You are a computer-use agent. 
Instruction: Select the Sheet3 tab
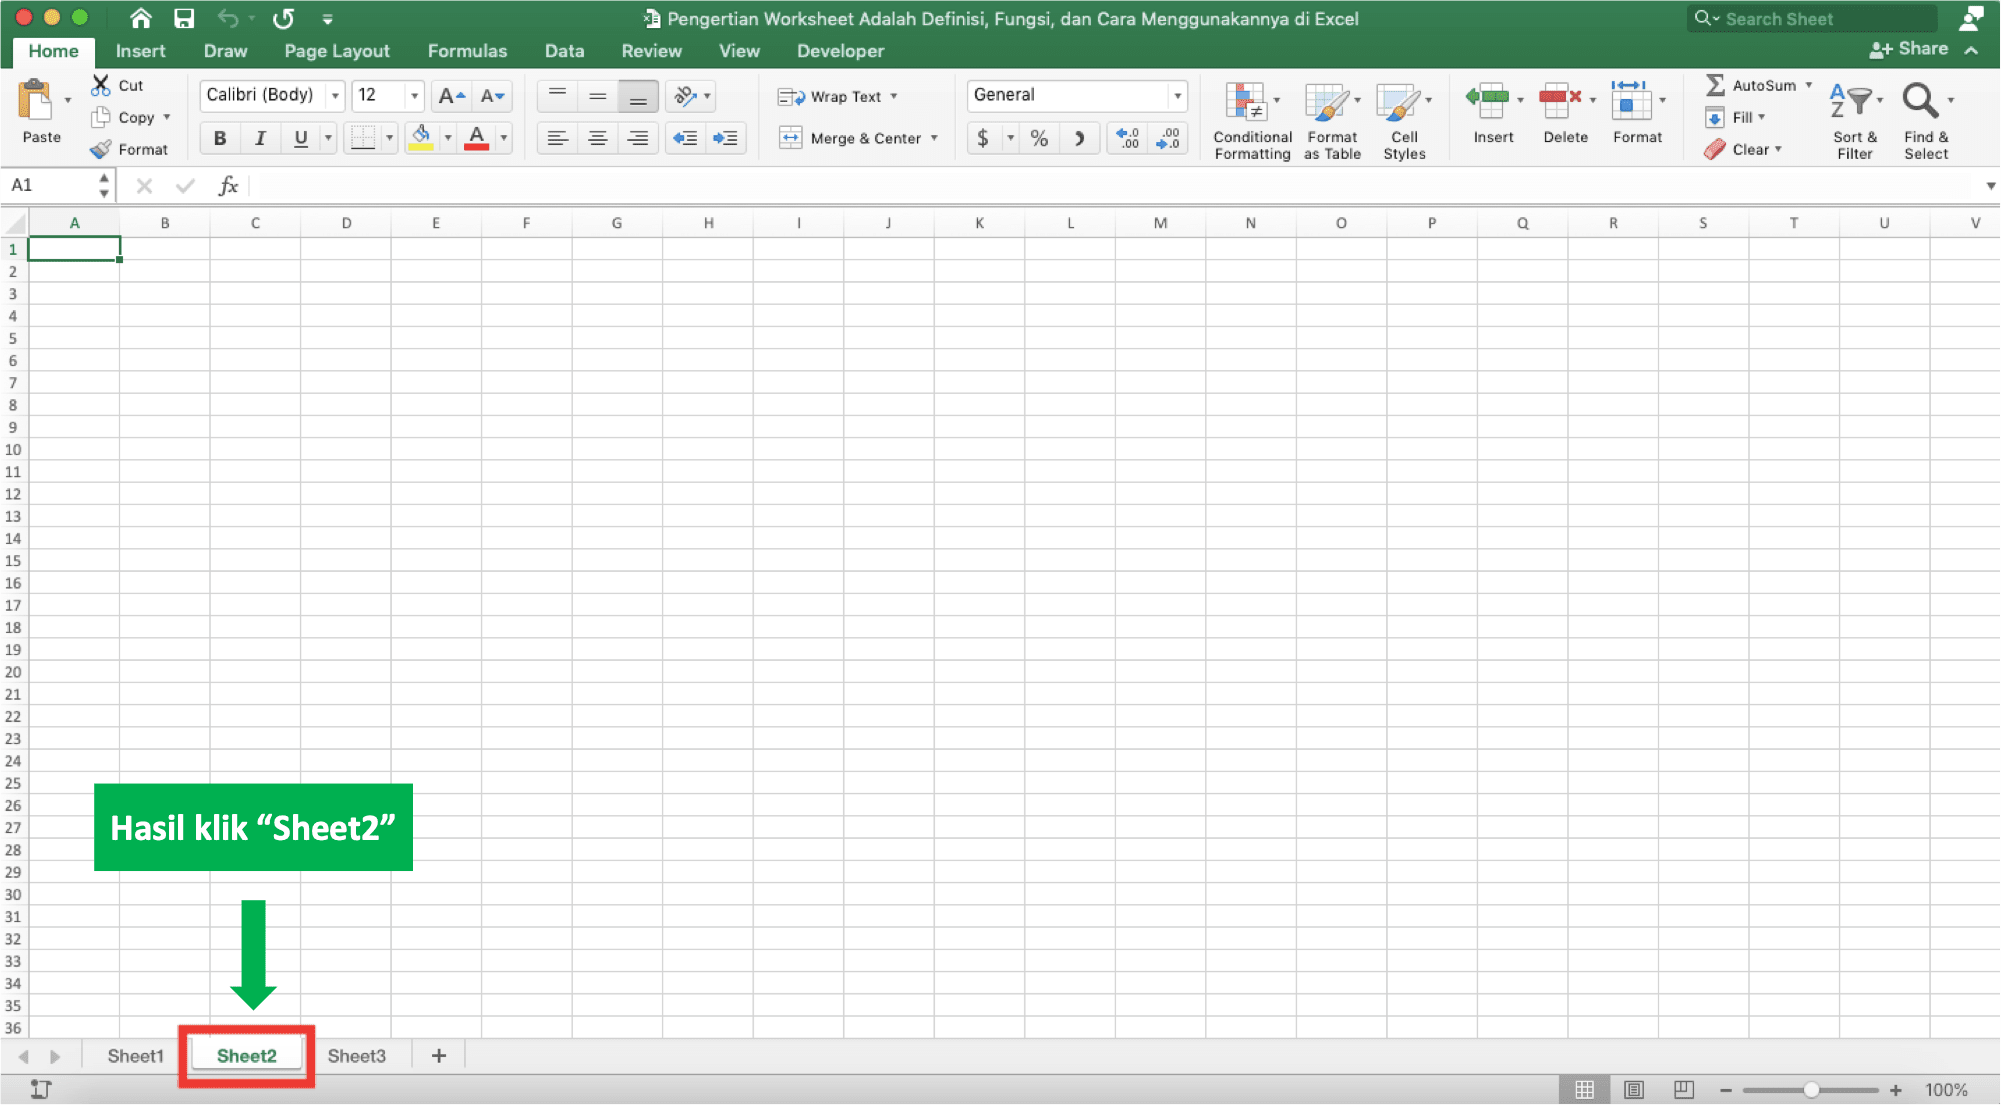point(357,1056)
